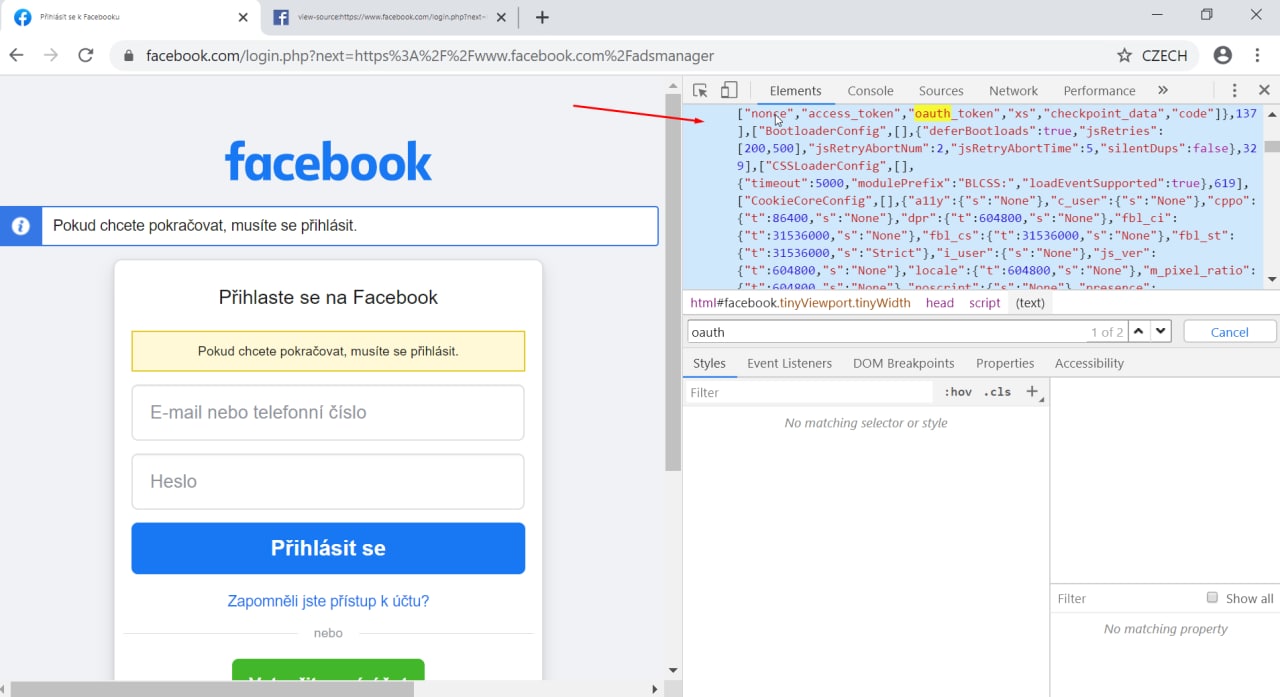Viewport: 1280px width, 697px height.
Task: Click the horizontal scrollbar right arrow
Action: pos(655,689)
